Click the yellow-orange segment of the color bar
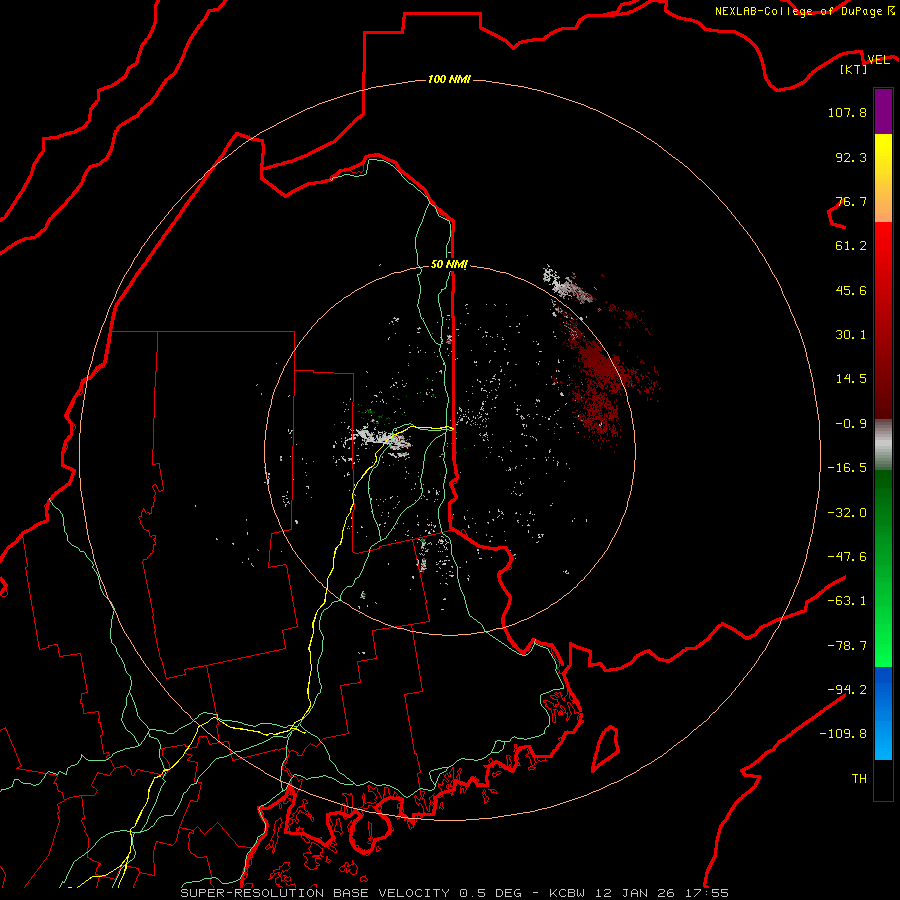900x900 pixels. pyautogui.click(x=883, y=178)
